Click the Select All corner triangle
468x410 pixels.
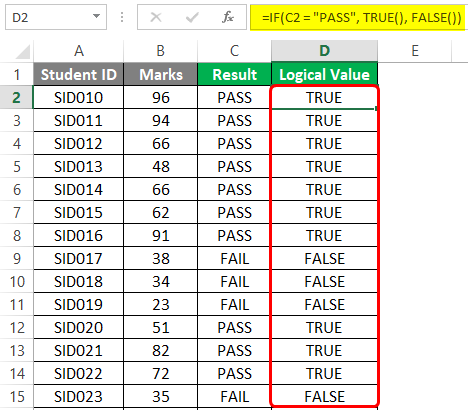22,52
